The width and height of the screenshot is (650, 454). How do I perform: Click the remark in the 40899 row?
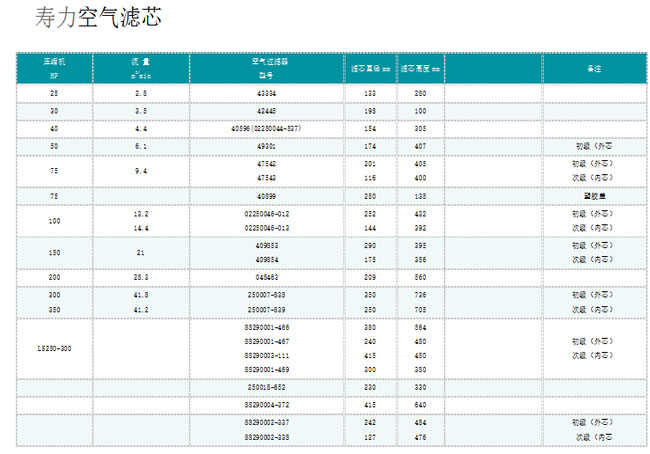click(x=594, y=196)
